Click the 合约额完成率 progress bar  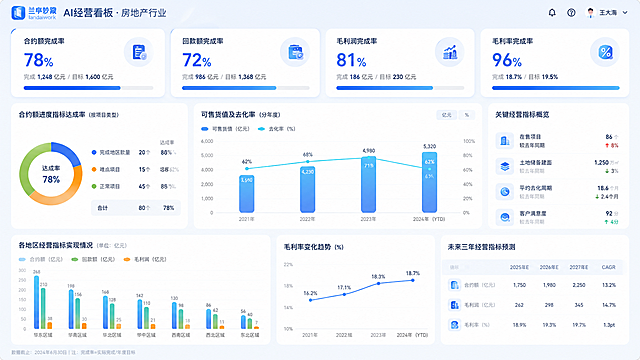tap(89, 88)
